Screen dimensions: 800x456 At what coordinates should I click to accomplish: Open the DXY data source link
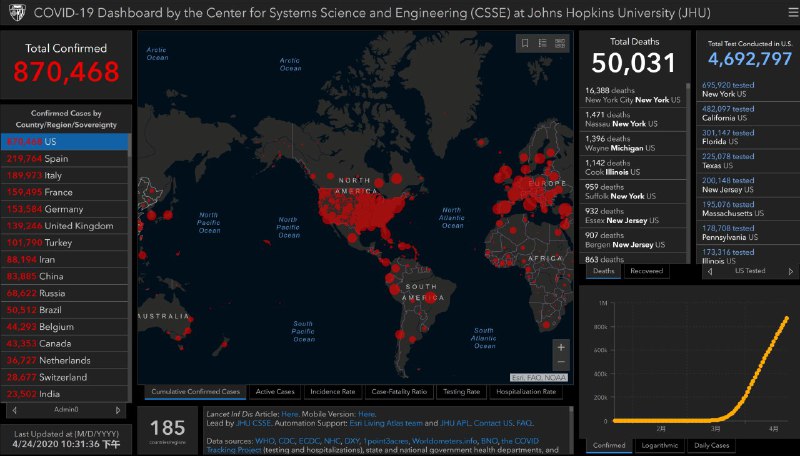point(352,441)
